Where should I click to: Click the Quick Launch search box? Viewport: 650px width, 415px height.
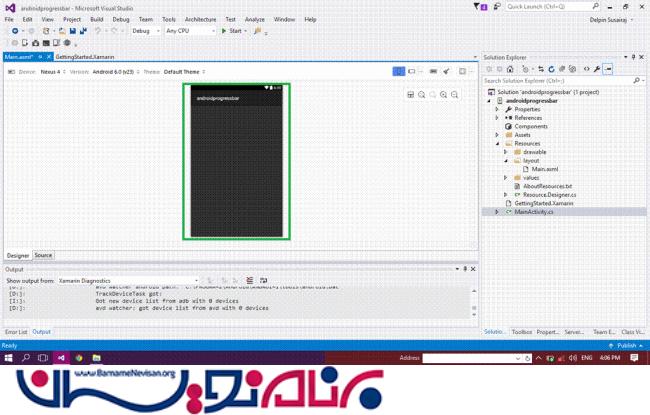pos(551,7)
